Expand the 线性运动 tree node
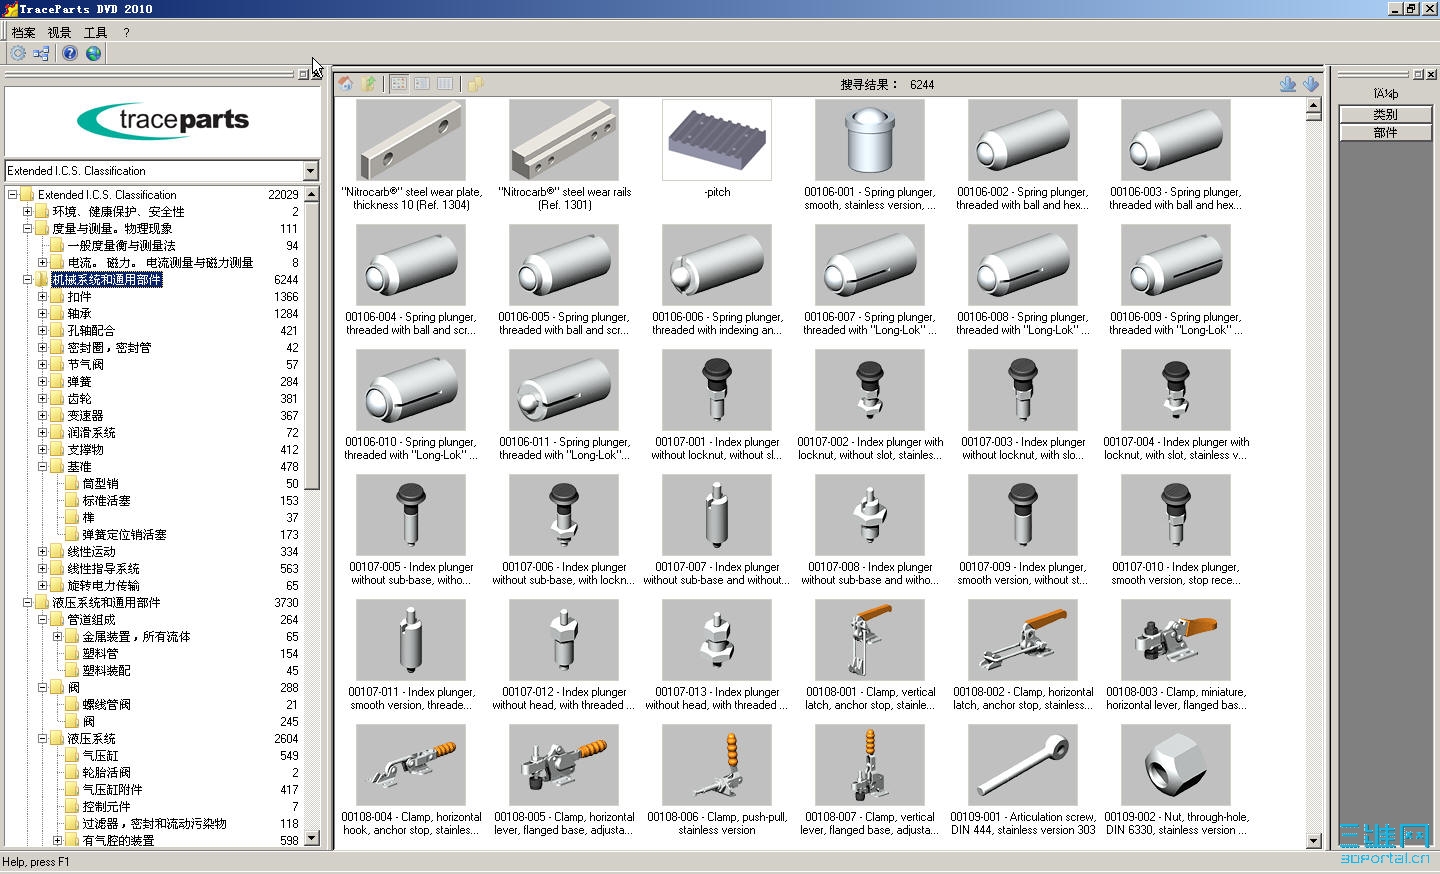The width and height of the screenshot is (1440, 874). tap(43, 552)
